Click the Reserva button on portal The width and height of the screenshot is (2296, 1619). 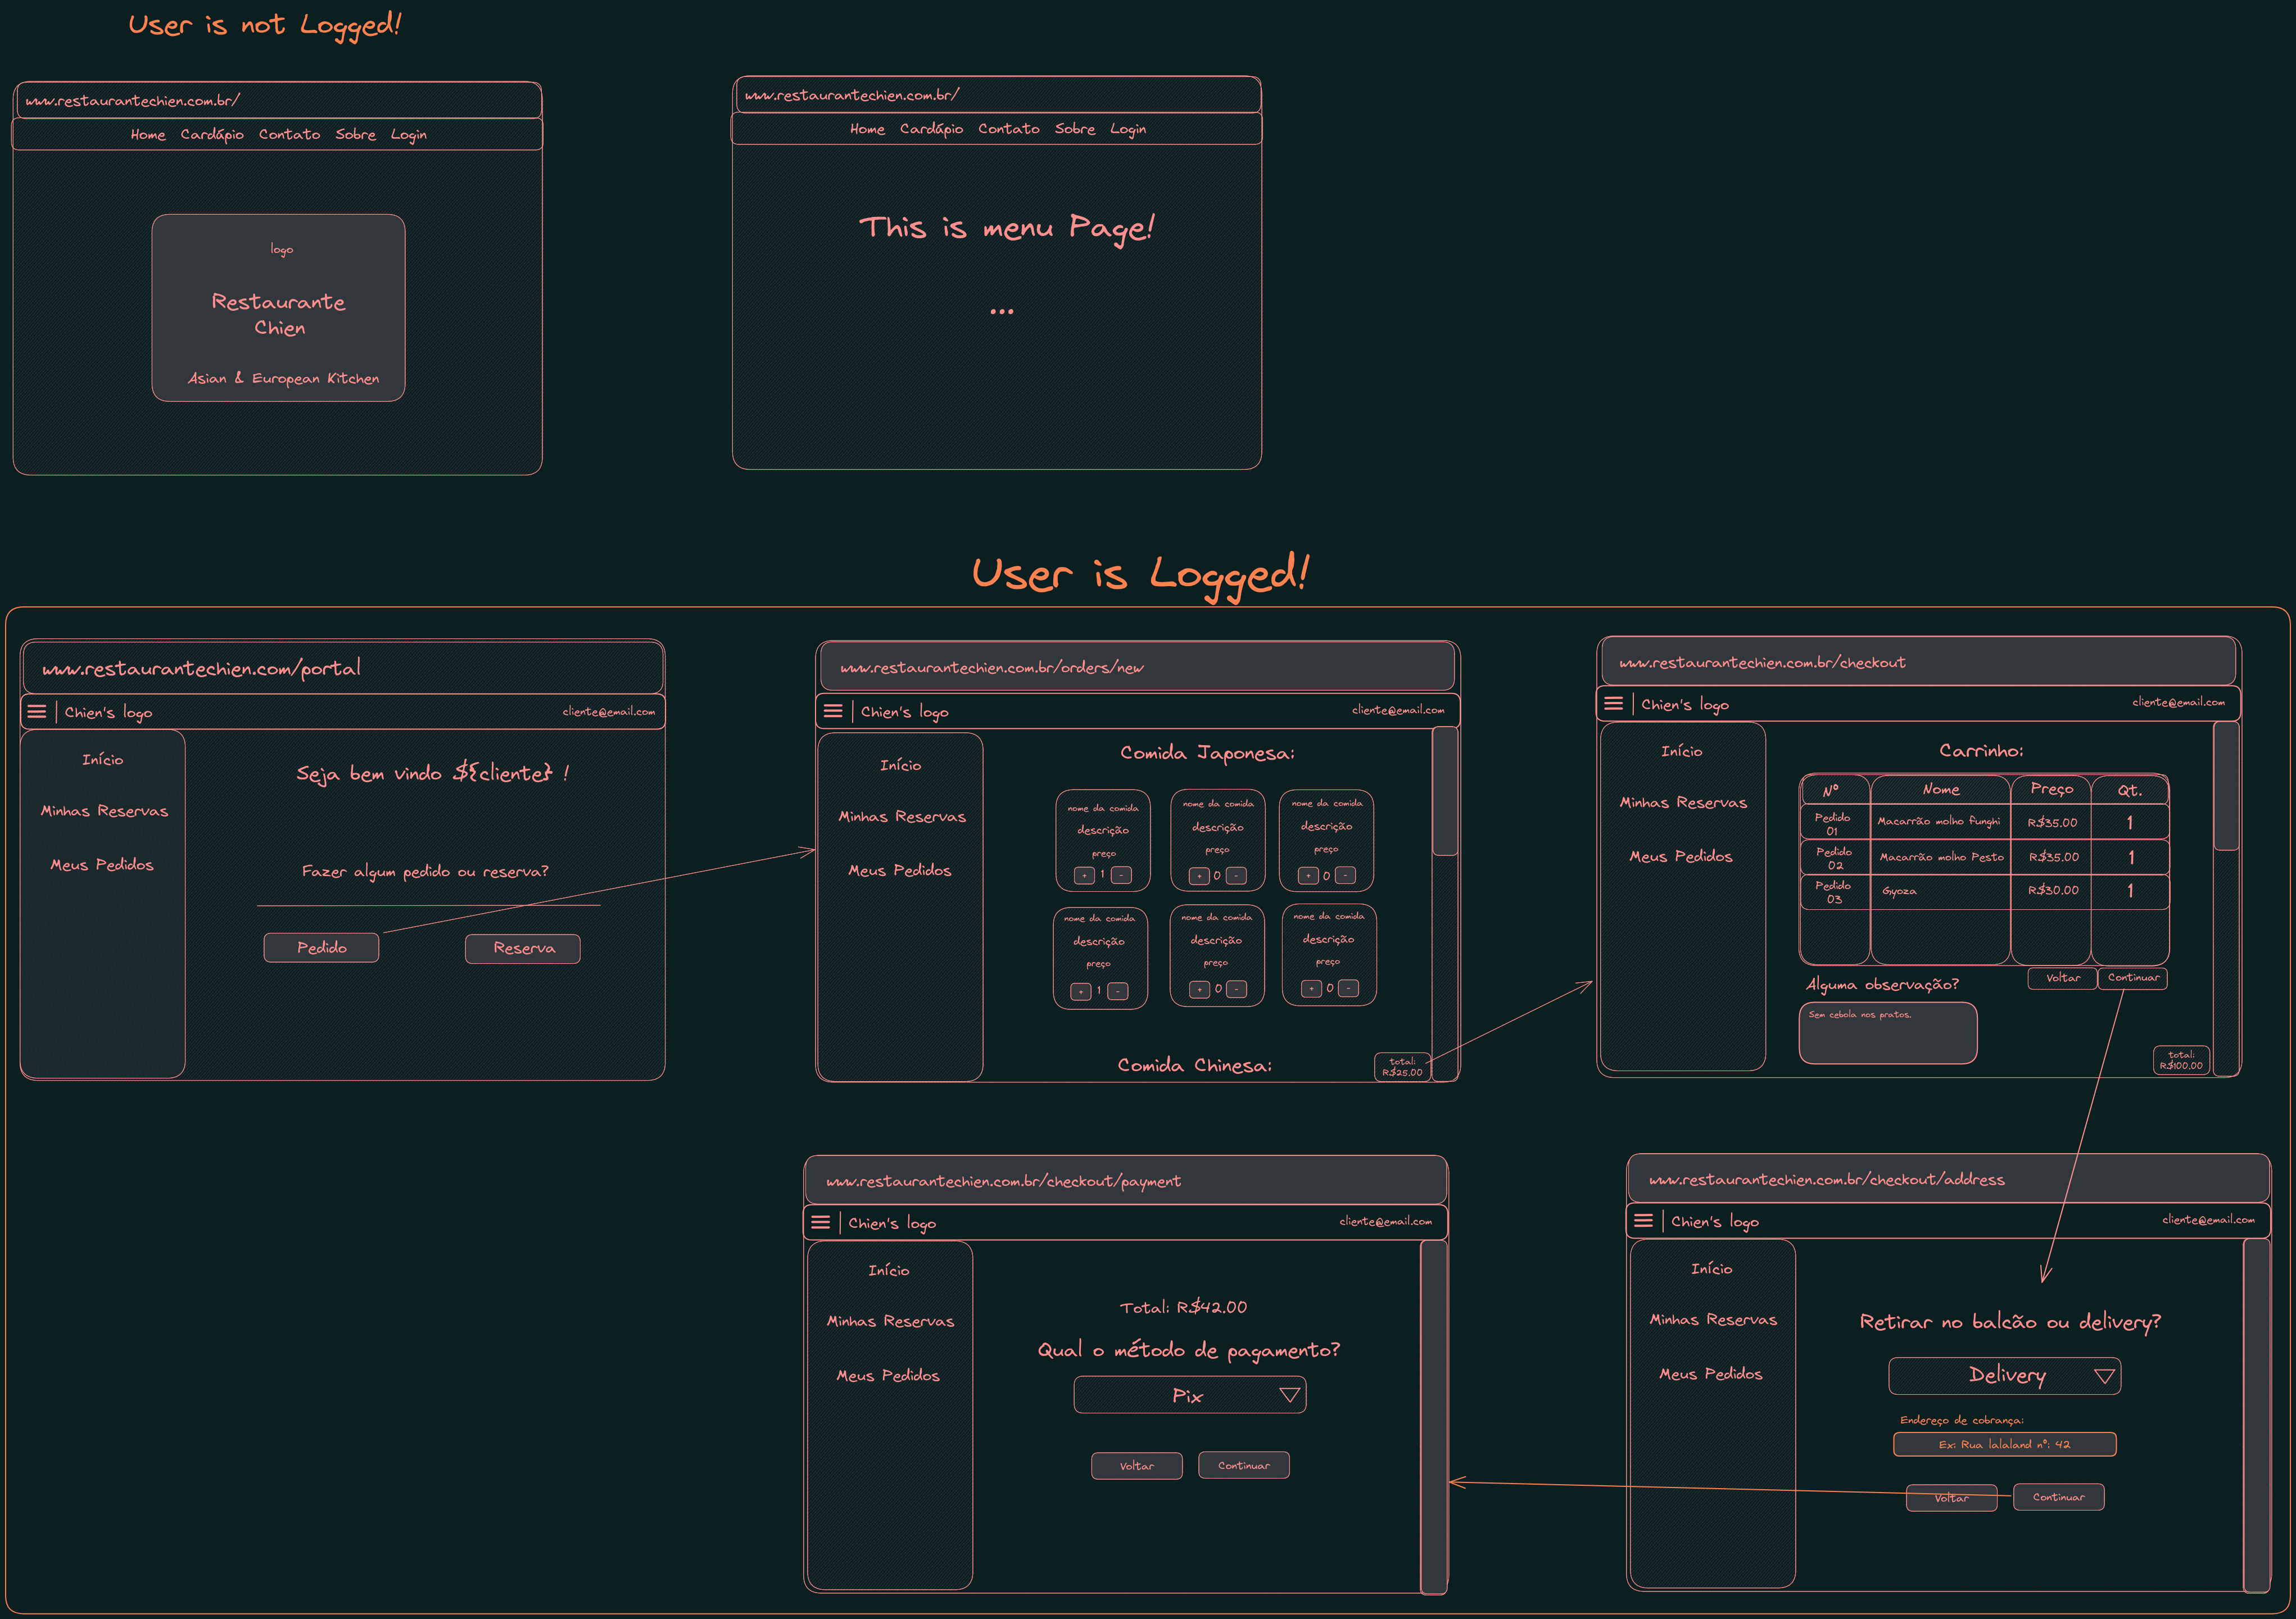click(x=523, y=949)
